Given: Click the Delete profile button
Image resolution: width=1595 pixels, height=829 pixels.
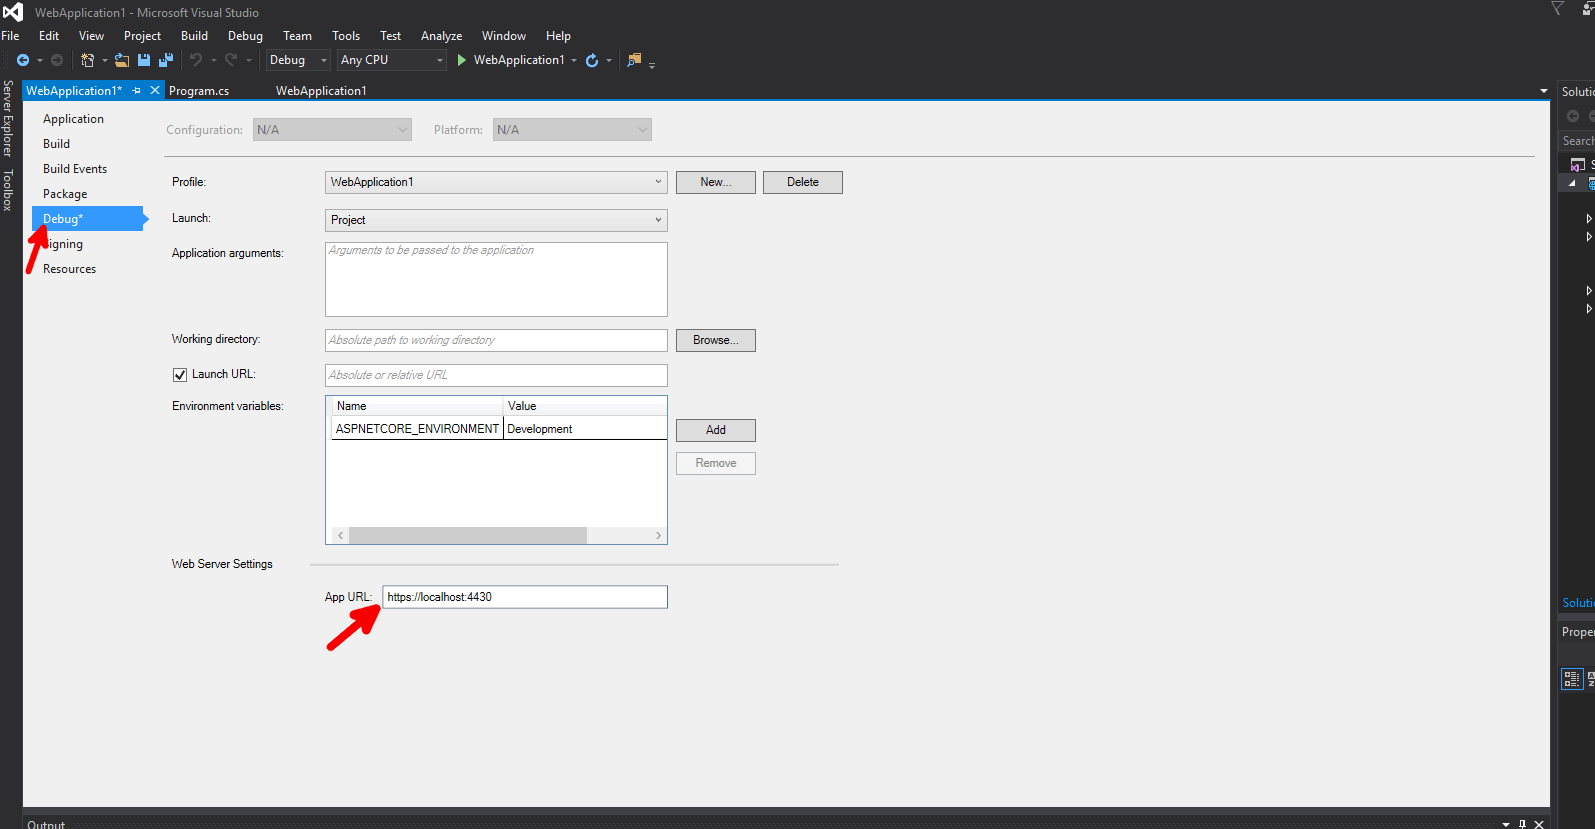Looking at the screenshot, I should pyautogui.click(x=803, y=182).
